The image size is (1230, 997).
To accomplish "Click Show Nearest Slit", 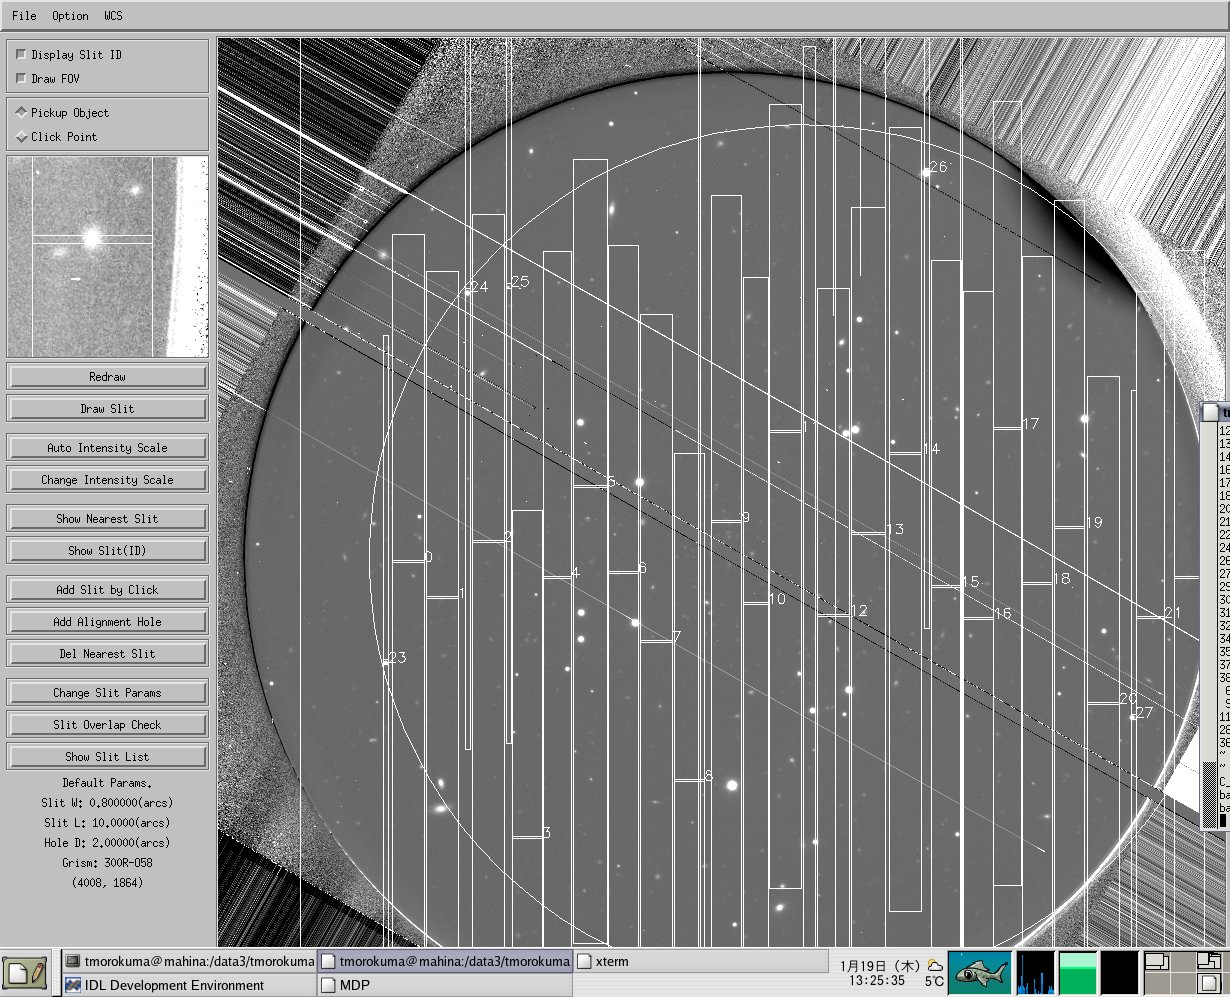I will pos(107,519).
